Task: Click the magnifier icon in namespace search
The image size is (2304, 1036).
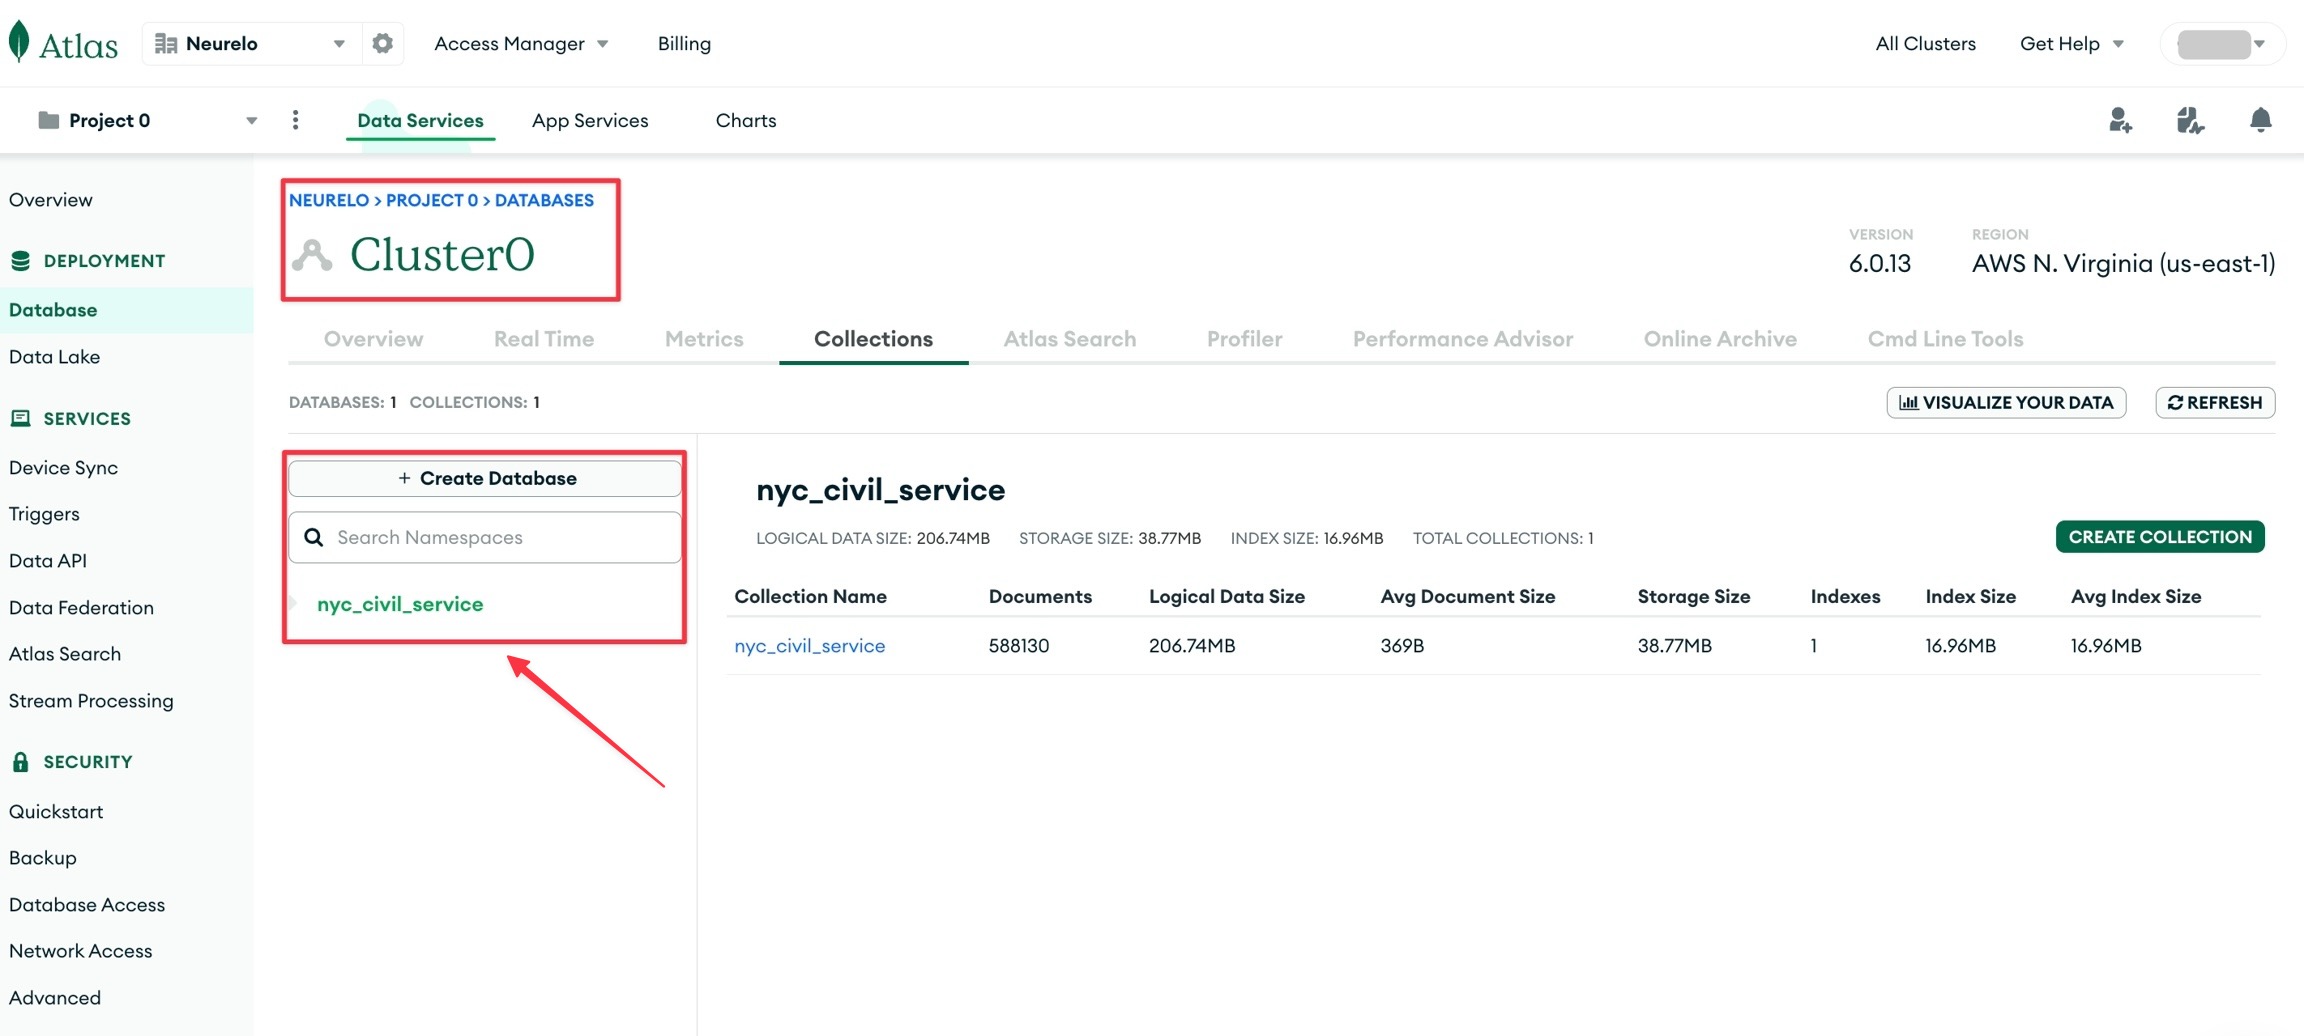Action: tap(314, 538)
